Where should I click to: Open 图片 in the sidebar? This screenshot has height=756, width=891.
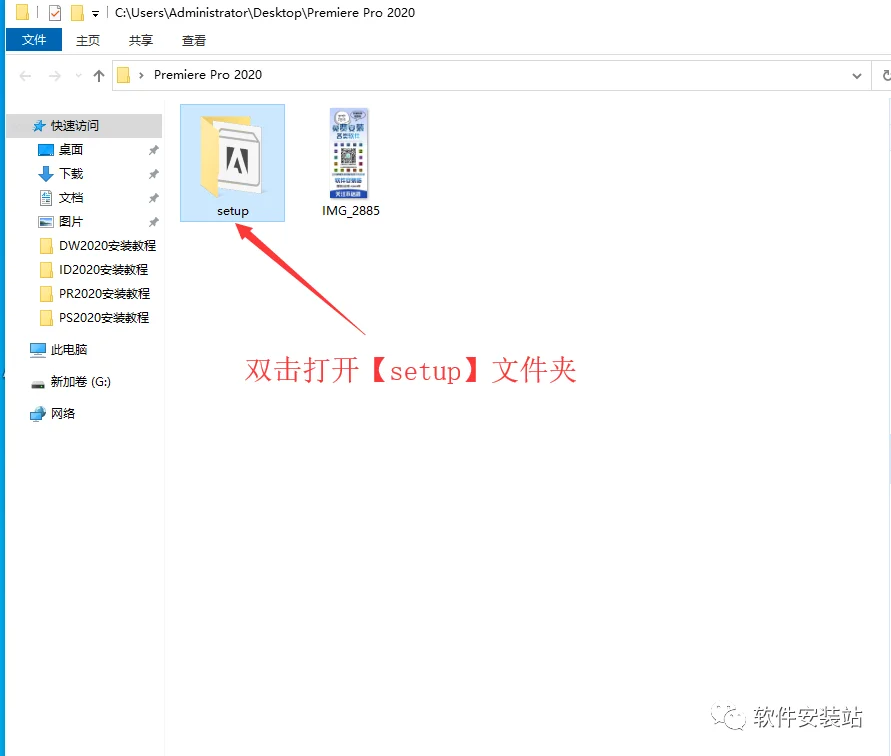(x=70, y=222)
